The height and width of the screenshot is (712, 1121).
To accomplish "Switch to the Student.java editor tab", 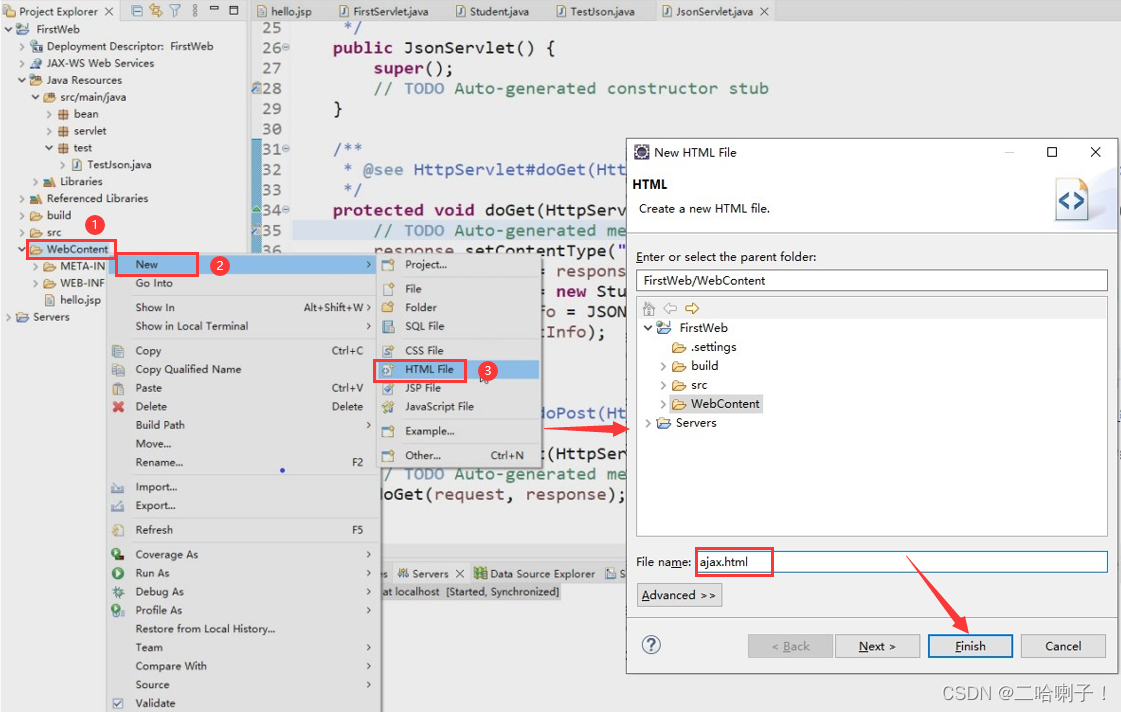I will [x=499, y=11].
